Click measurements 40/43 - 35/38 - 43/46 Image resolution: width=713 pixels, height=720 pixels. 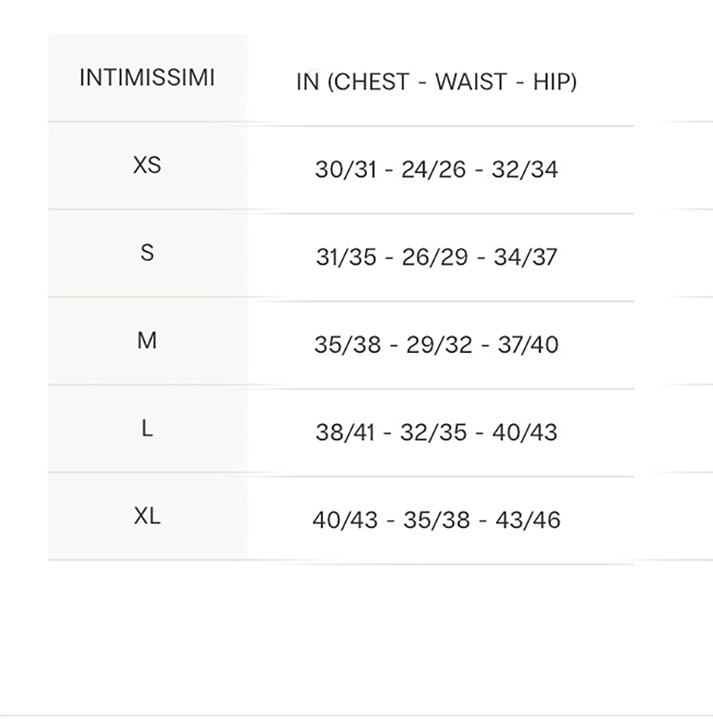437,520
